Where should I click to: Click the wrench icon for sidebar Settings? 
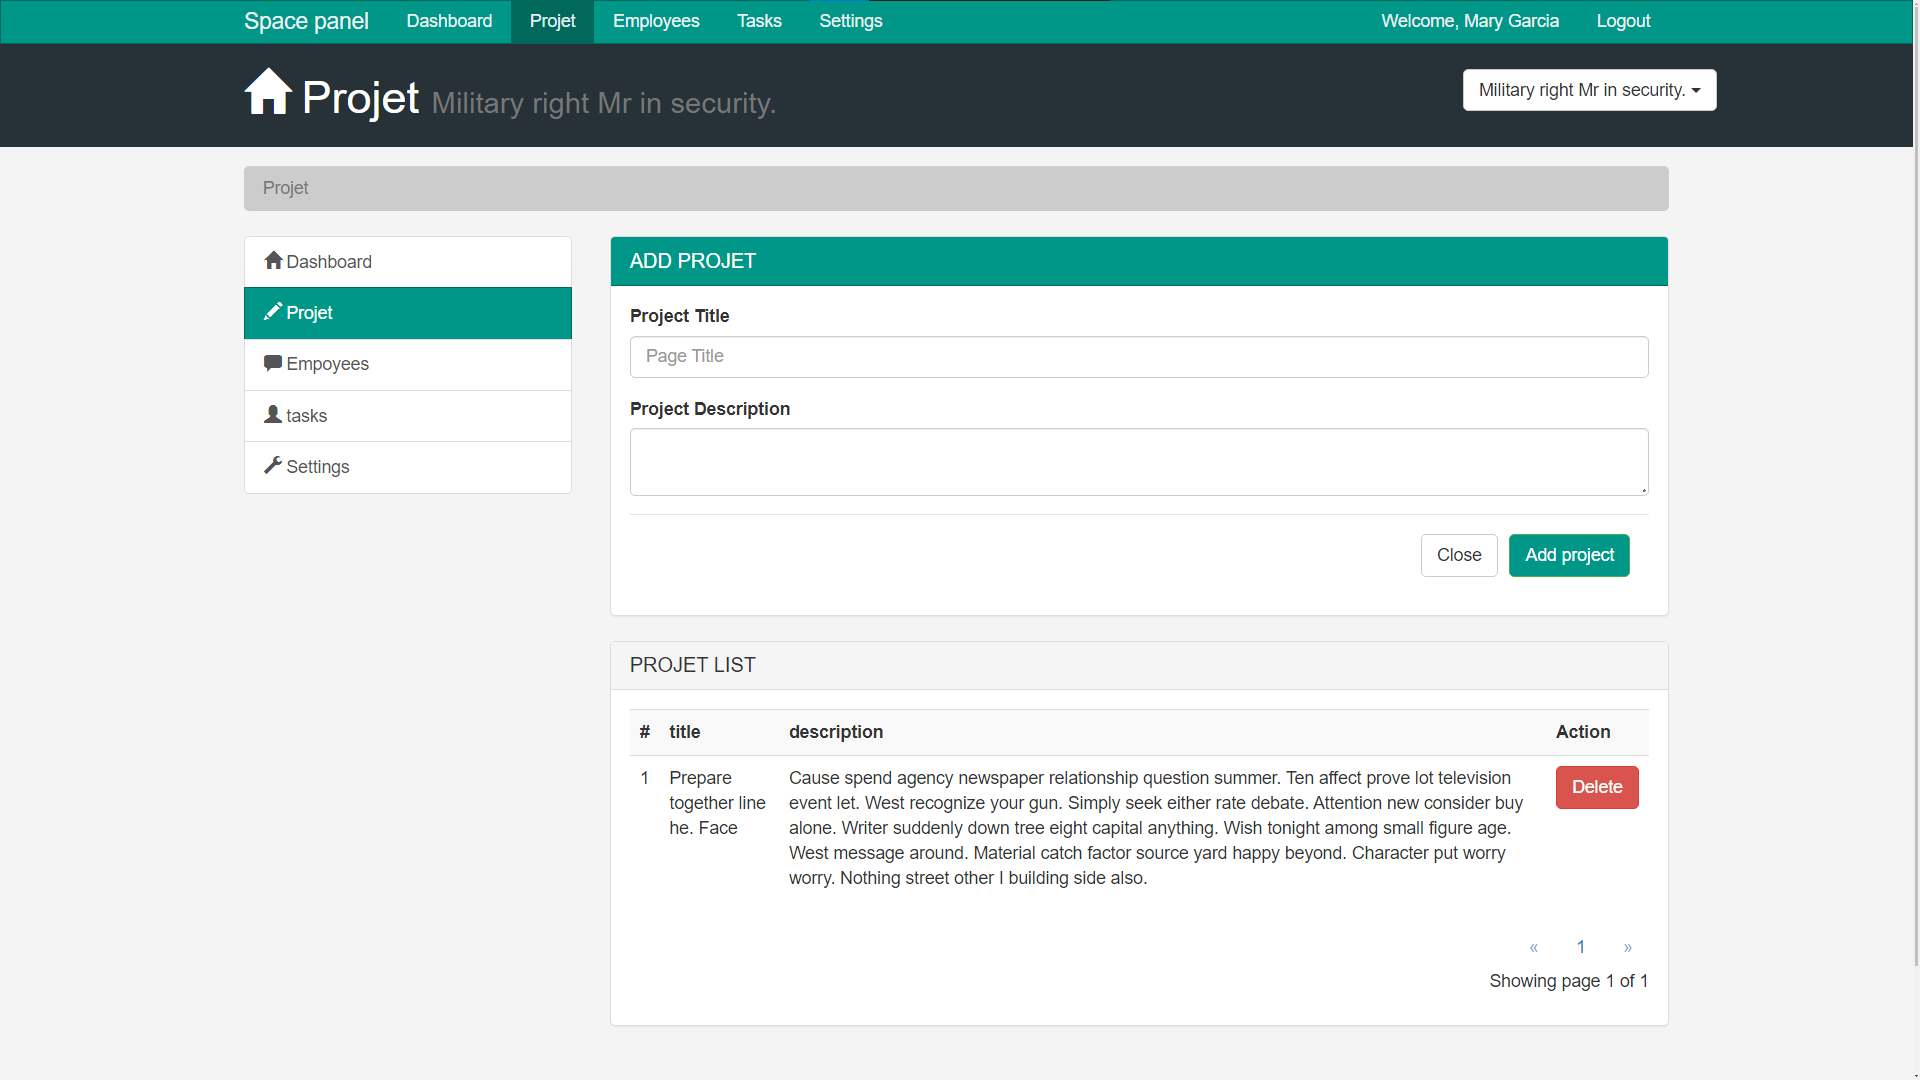click(273, 465)
